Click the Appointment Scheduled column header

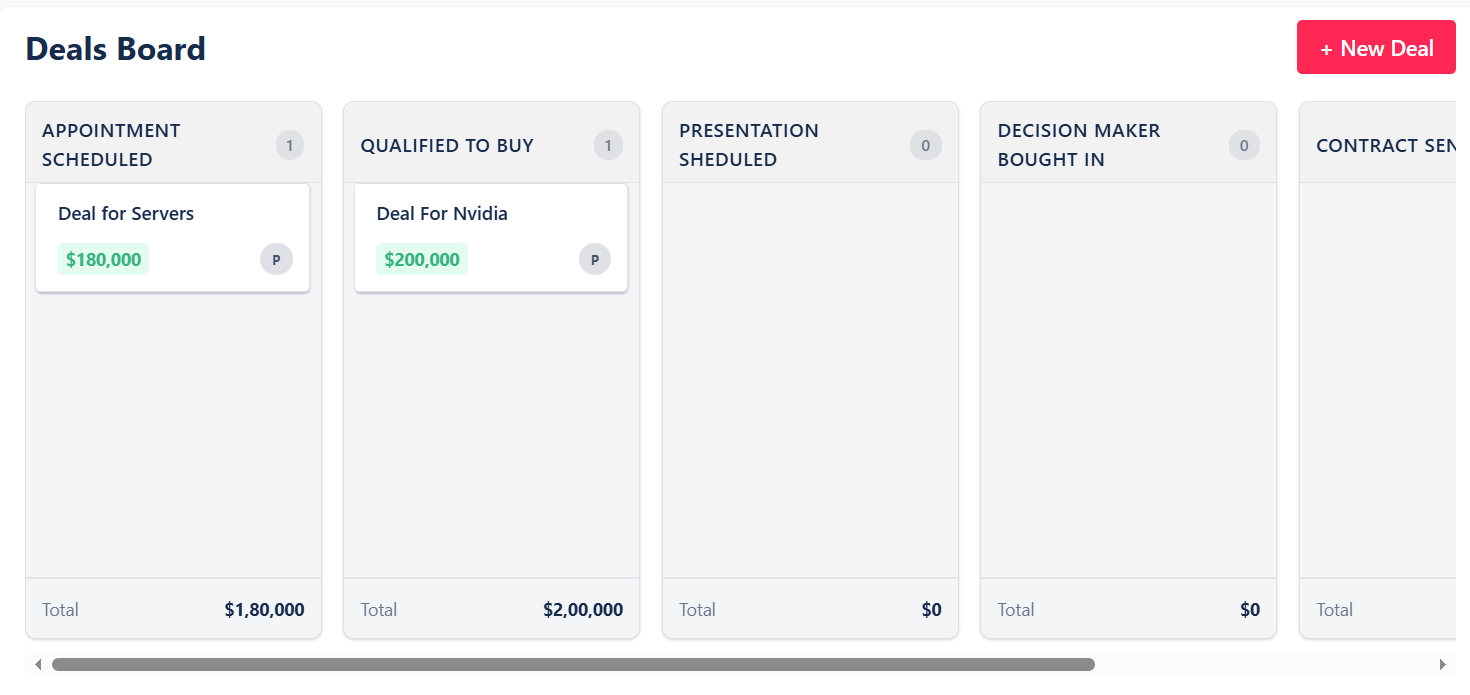pyautogui.click(x=111, y=145)
